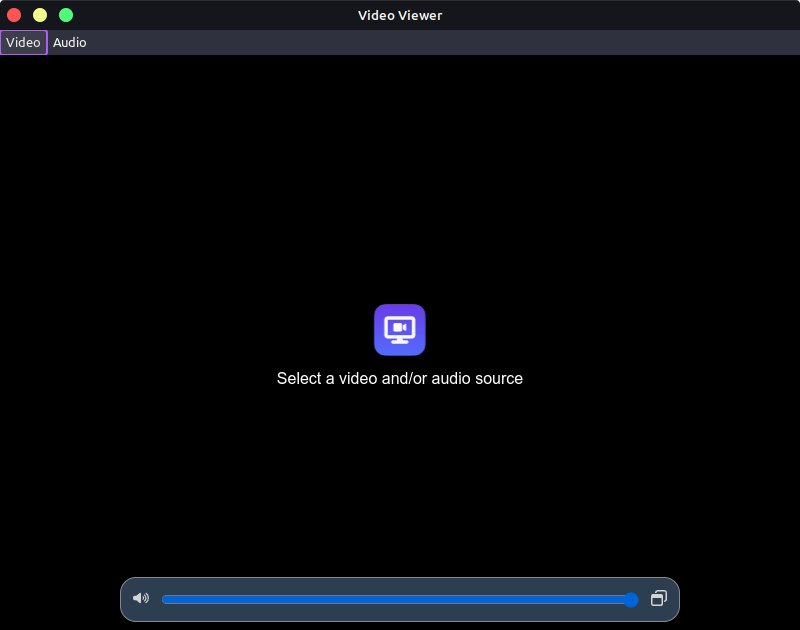Image resolution: width=800 pixels, height=630 pixels.
Task: Open the Video menu
Action: [23, 43]
